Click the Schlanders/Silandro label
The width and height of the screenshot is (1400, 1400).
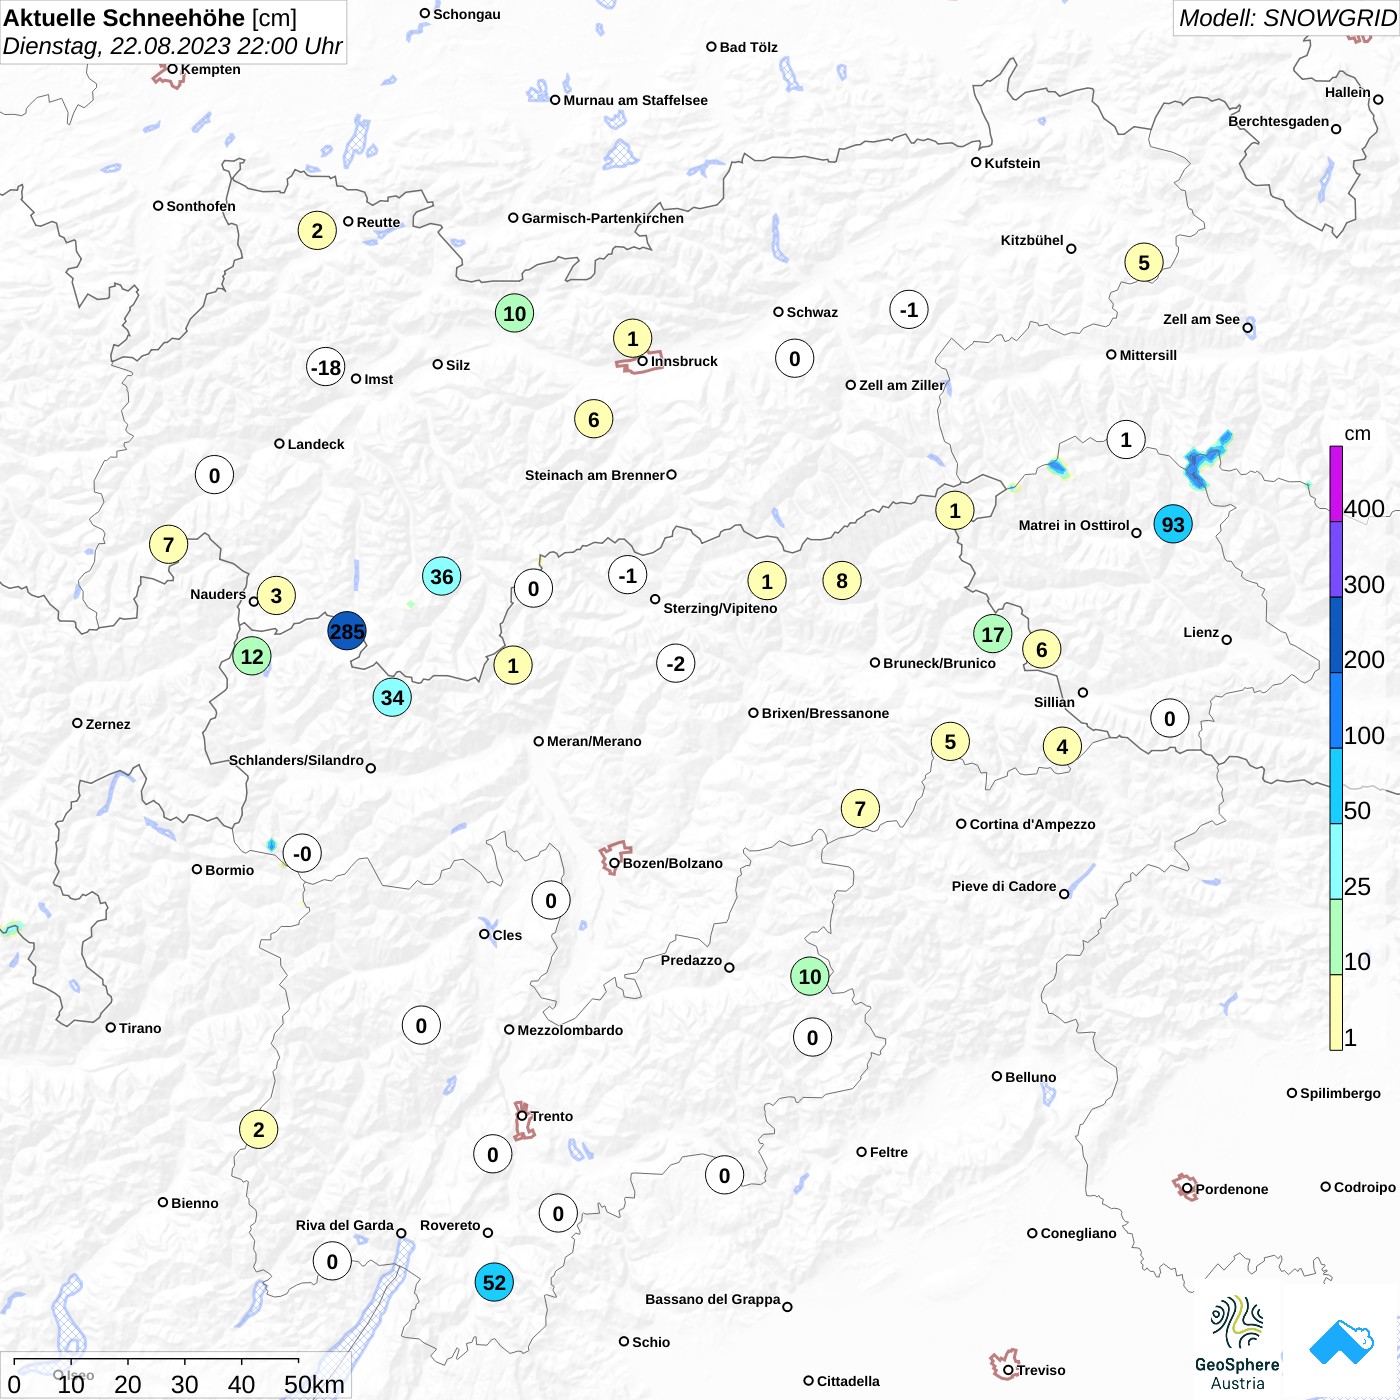tap(296, 760)
